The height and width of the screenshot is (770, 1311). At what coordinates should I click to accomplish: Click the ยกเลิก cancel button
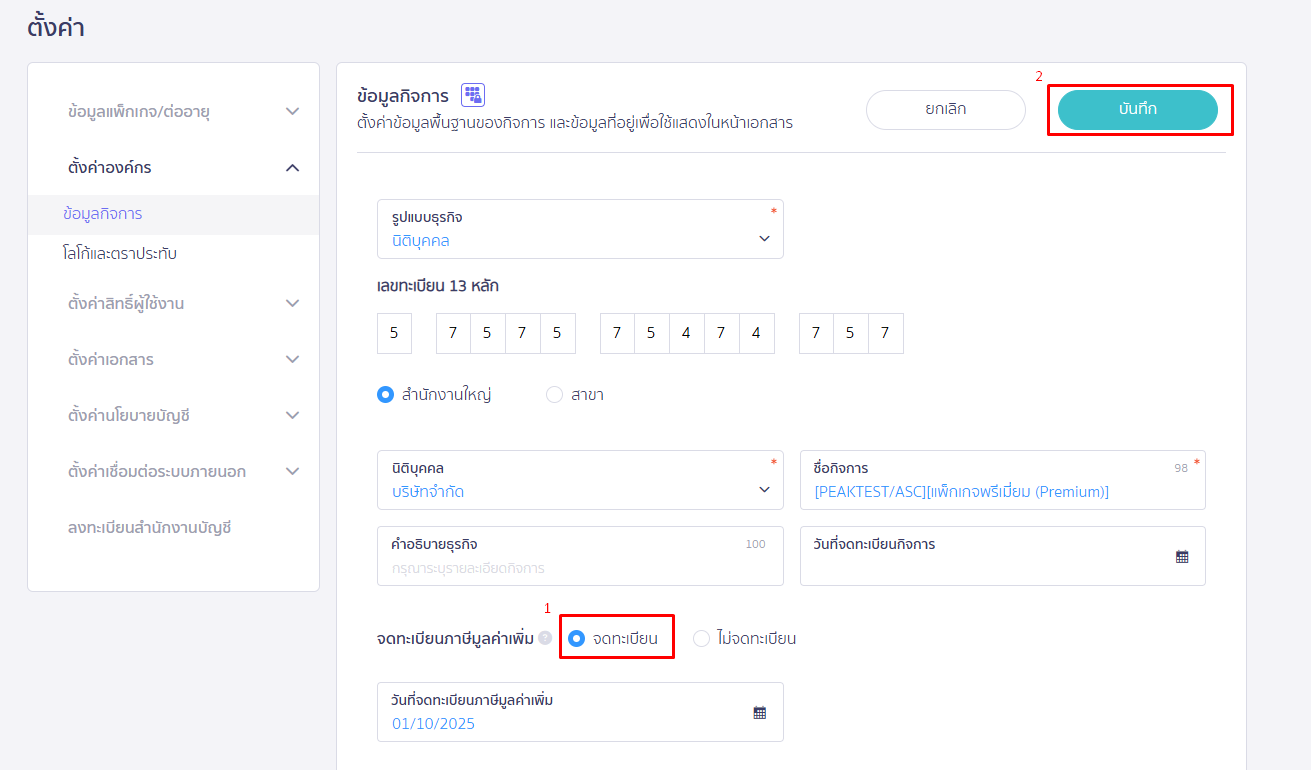945,110
